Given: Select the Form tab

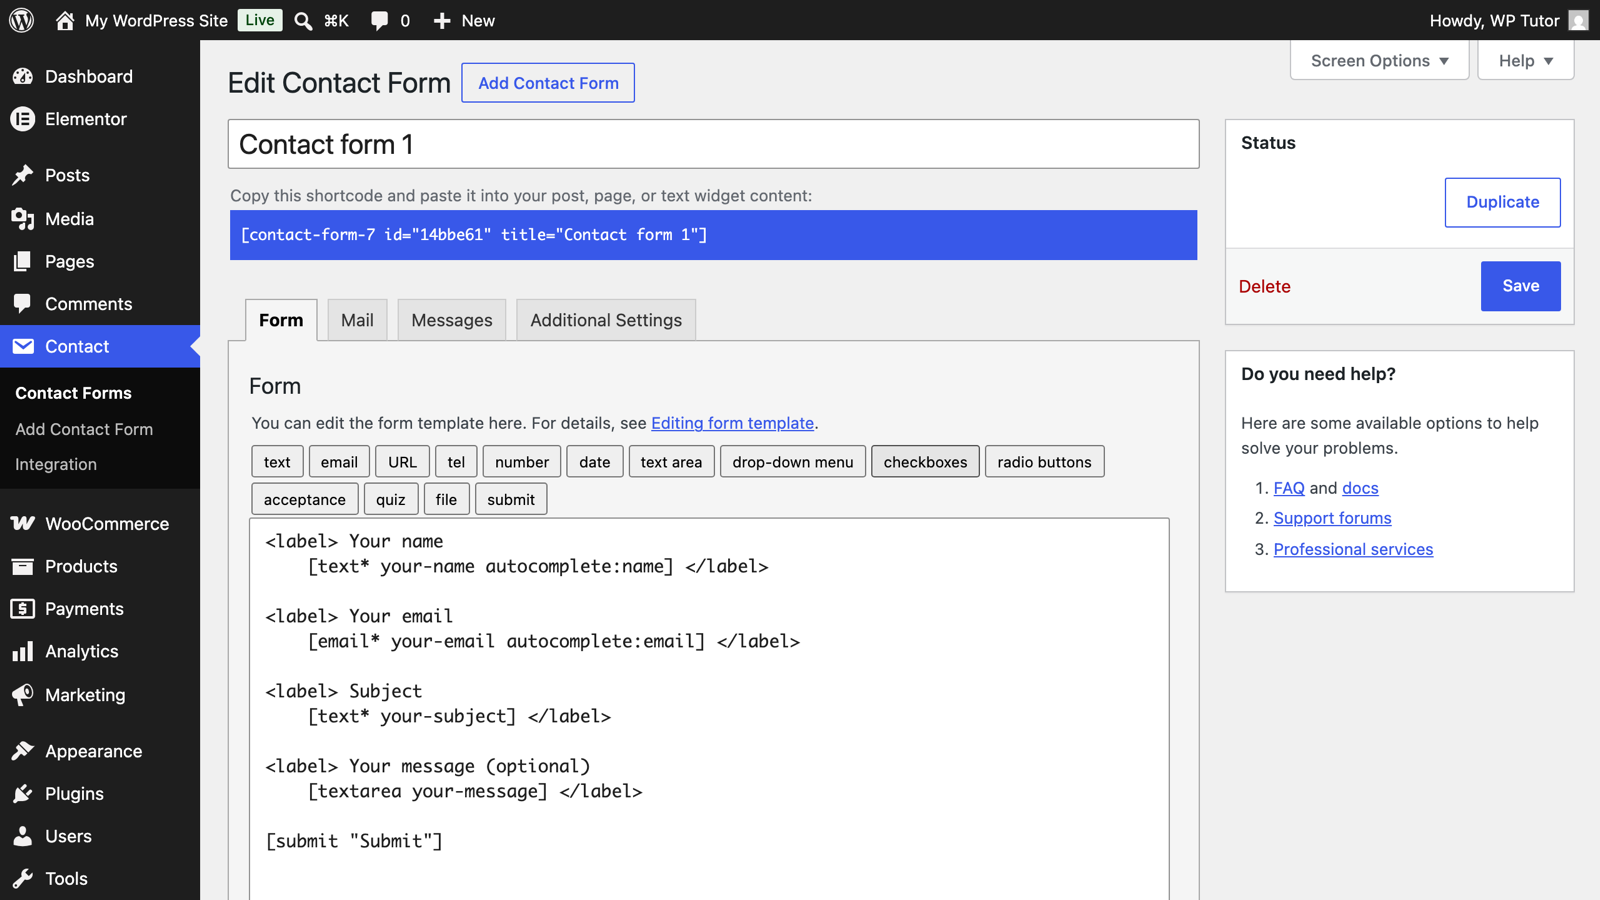Looking at the screenshot, I should [x=281, y=320].
